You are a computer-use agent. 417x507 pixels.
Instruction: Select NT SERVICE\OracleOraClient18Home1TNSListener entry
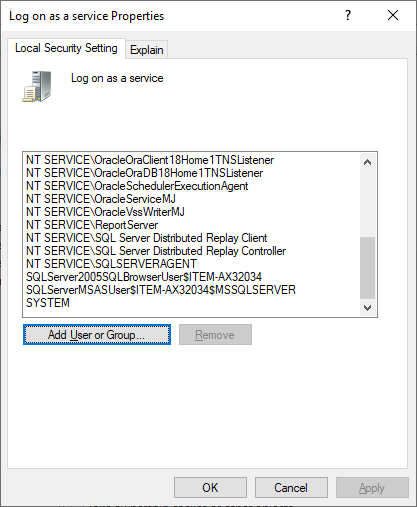(x=150, y=160)
